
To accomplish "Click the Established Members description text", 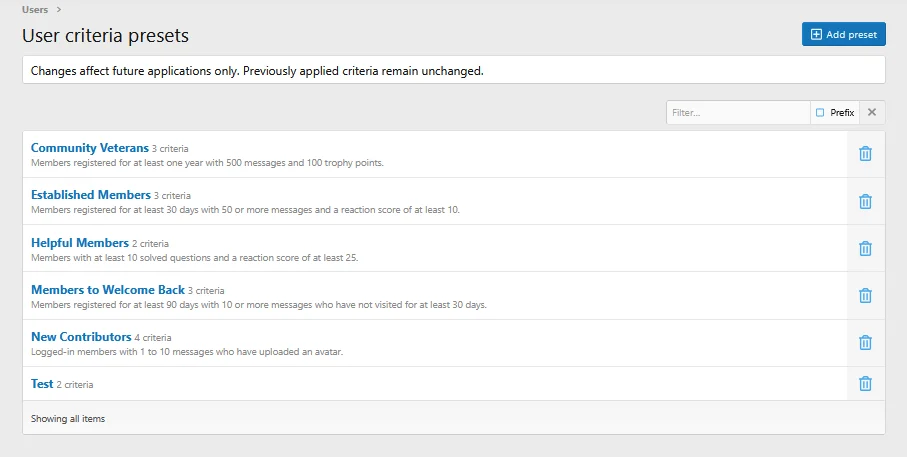I will 245,209.
